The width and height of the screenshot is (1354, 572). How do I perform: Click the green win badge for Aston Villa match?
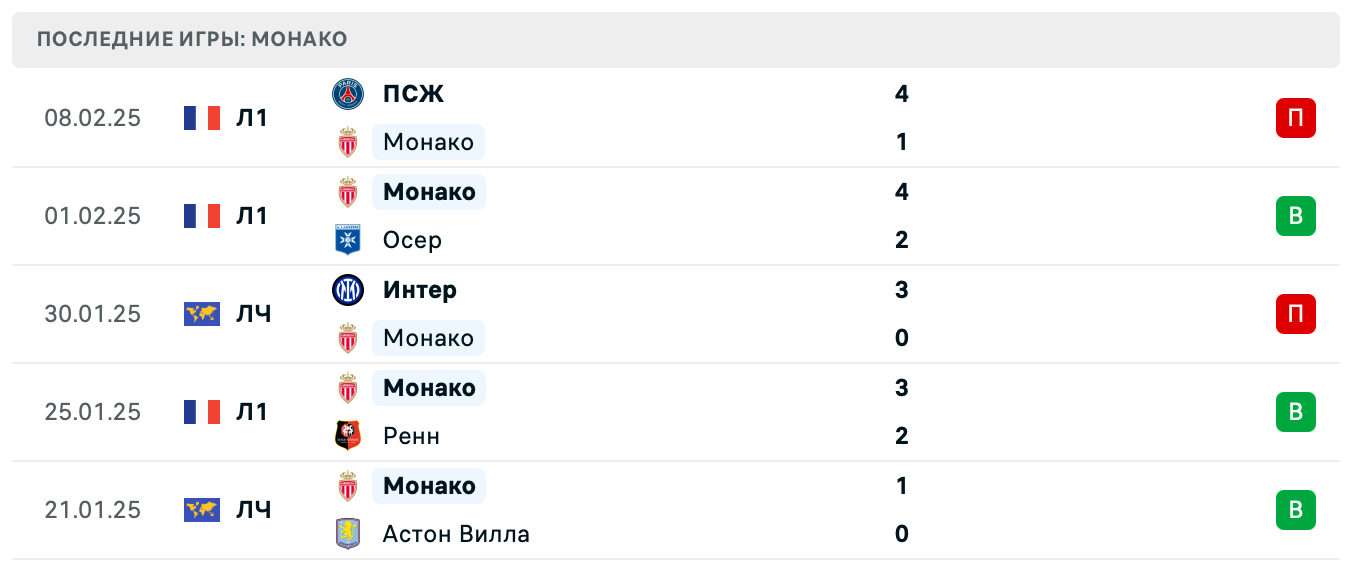tap(1295, 510)
